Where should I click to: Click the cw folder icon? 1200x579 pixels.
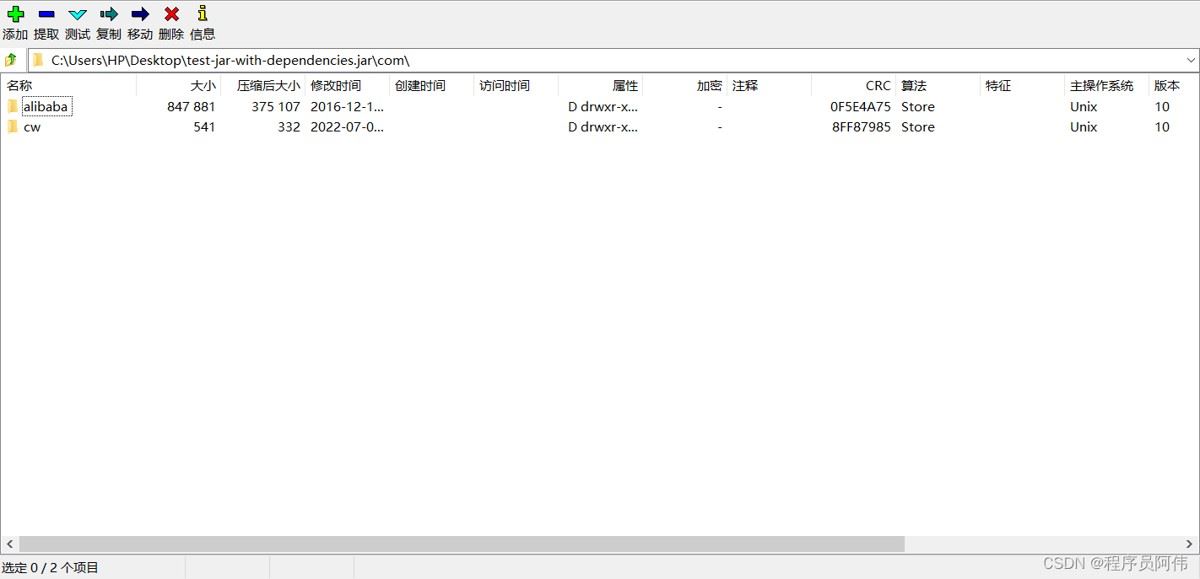click(x=13, y=127)
